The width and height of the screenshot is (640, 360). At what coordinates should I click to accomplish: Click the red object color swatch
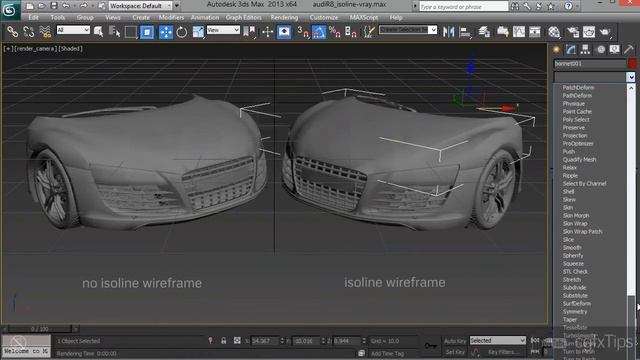tap(632, 64)
